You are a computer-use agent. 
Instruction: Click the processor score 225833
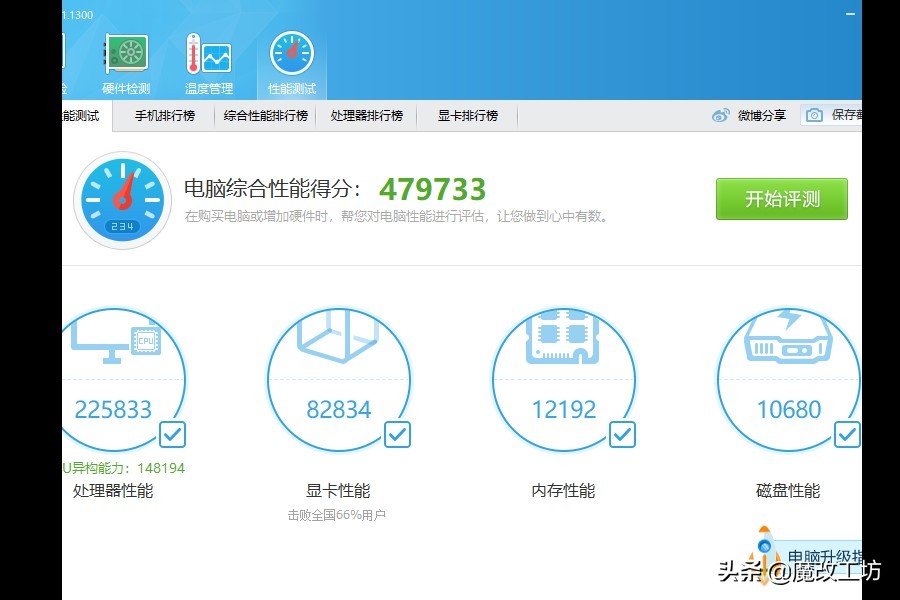tap(113, 409)
